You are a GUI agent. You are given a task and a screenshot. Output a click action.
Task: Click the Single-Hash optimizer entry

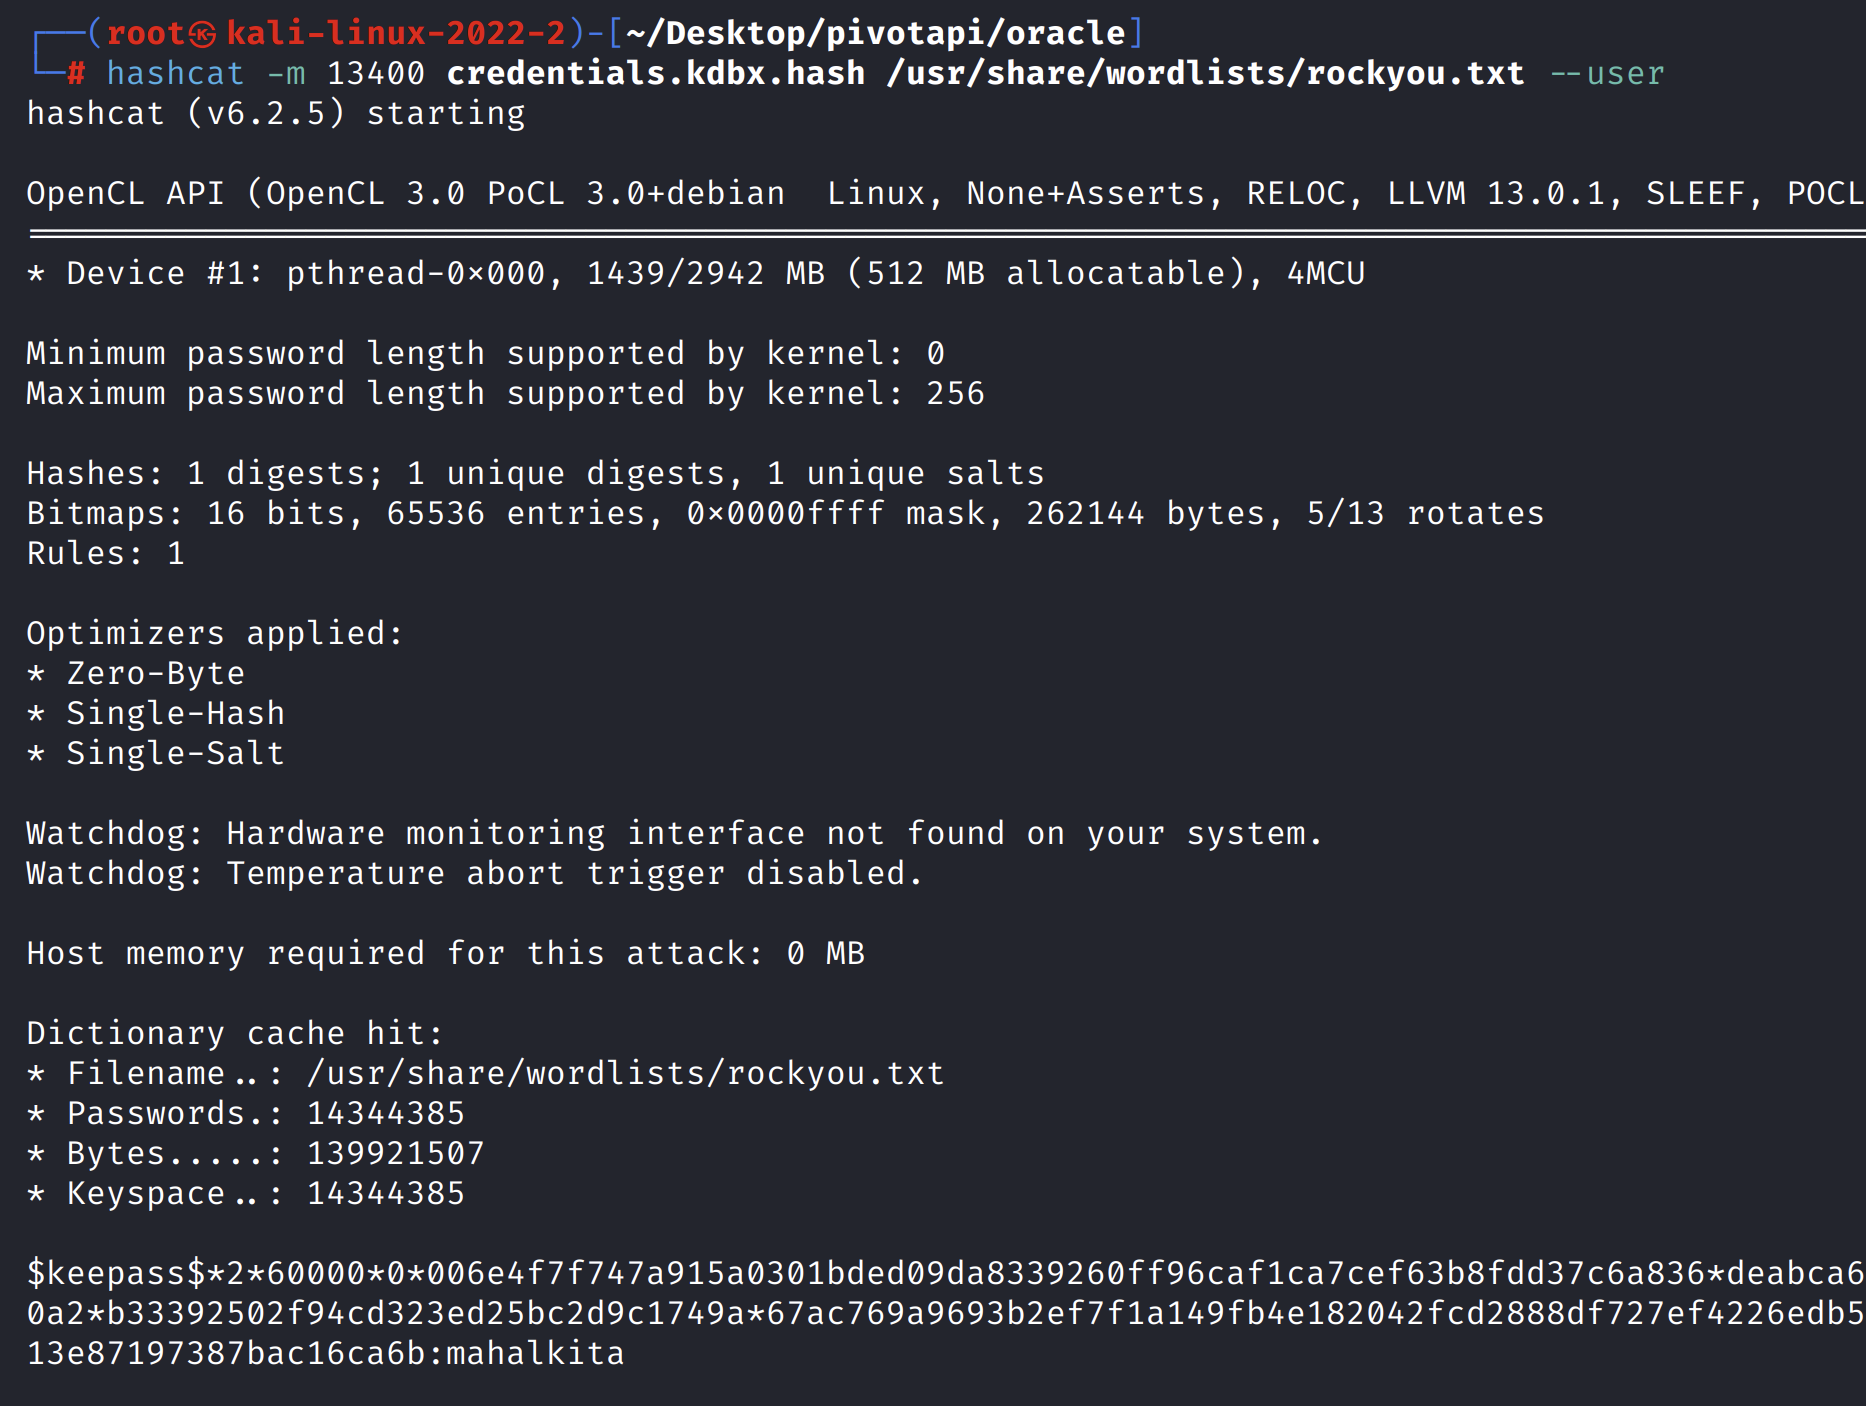click(x=175, y=714)
